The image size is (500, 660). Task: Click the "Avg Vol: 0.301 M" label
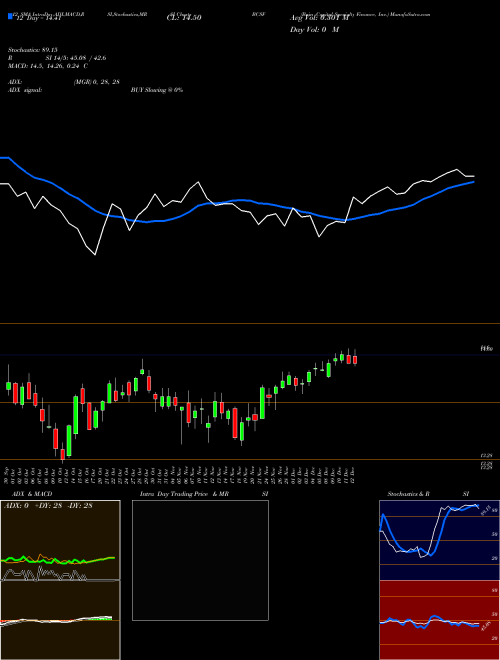pos(319,18)
